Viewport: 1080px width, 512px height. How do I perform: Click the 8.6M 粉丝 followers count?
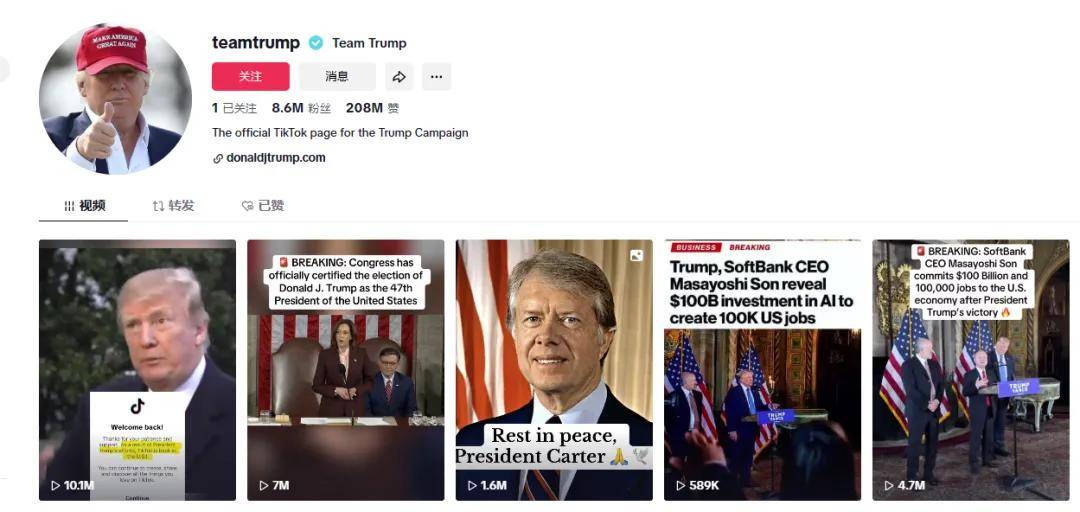(x=301, y=108)
